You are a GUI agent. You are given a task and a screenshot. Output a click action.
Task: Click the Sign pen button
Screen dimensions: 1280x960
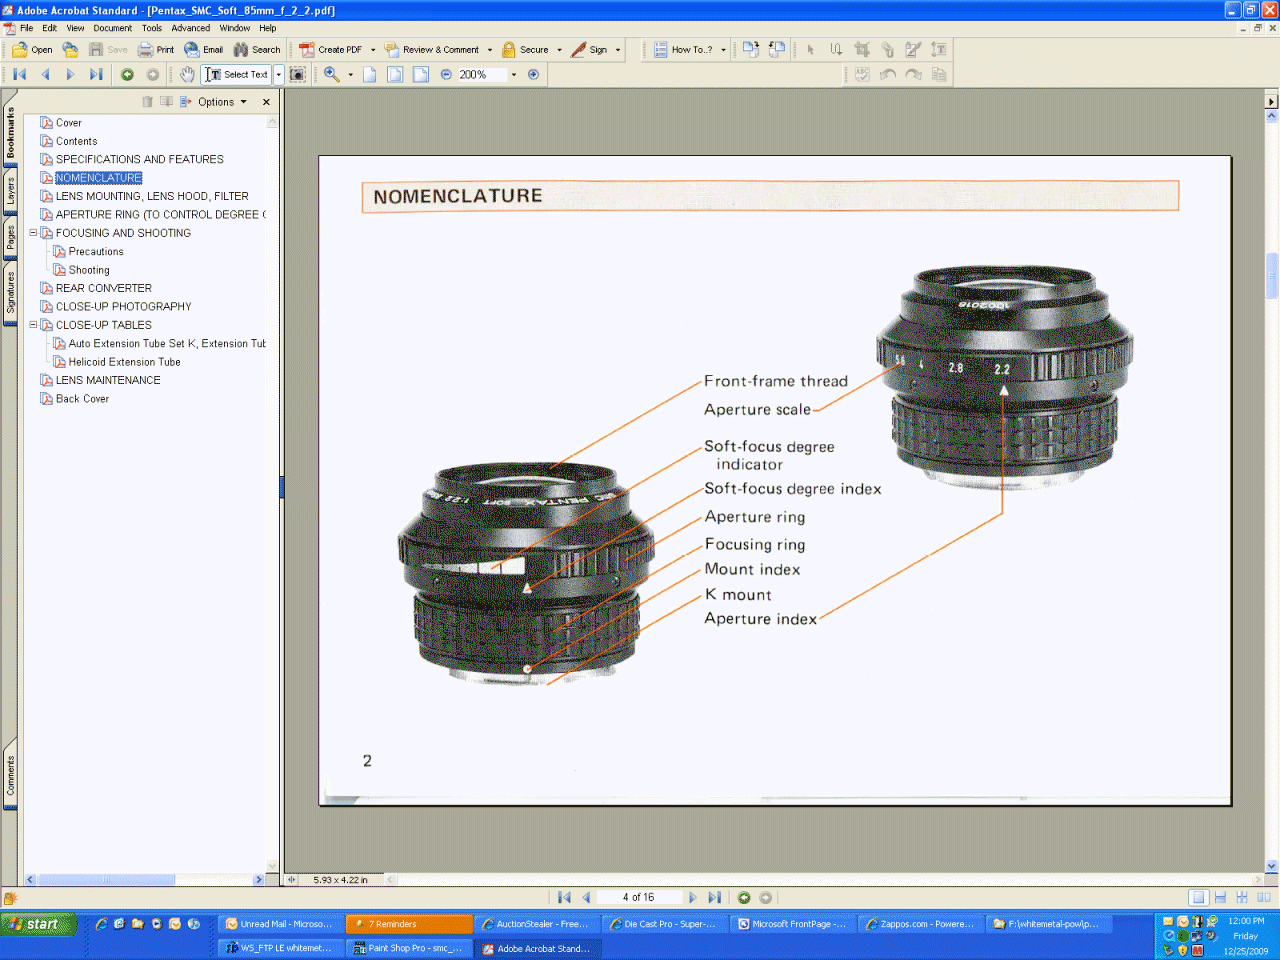(x=589, y=49)
